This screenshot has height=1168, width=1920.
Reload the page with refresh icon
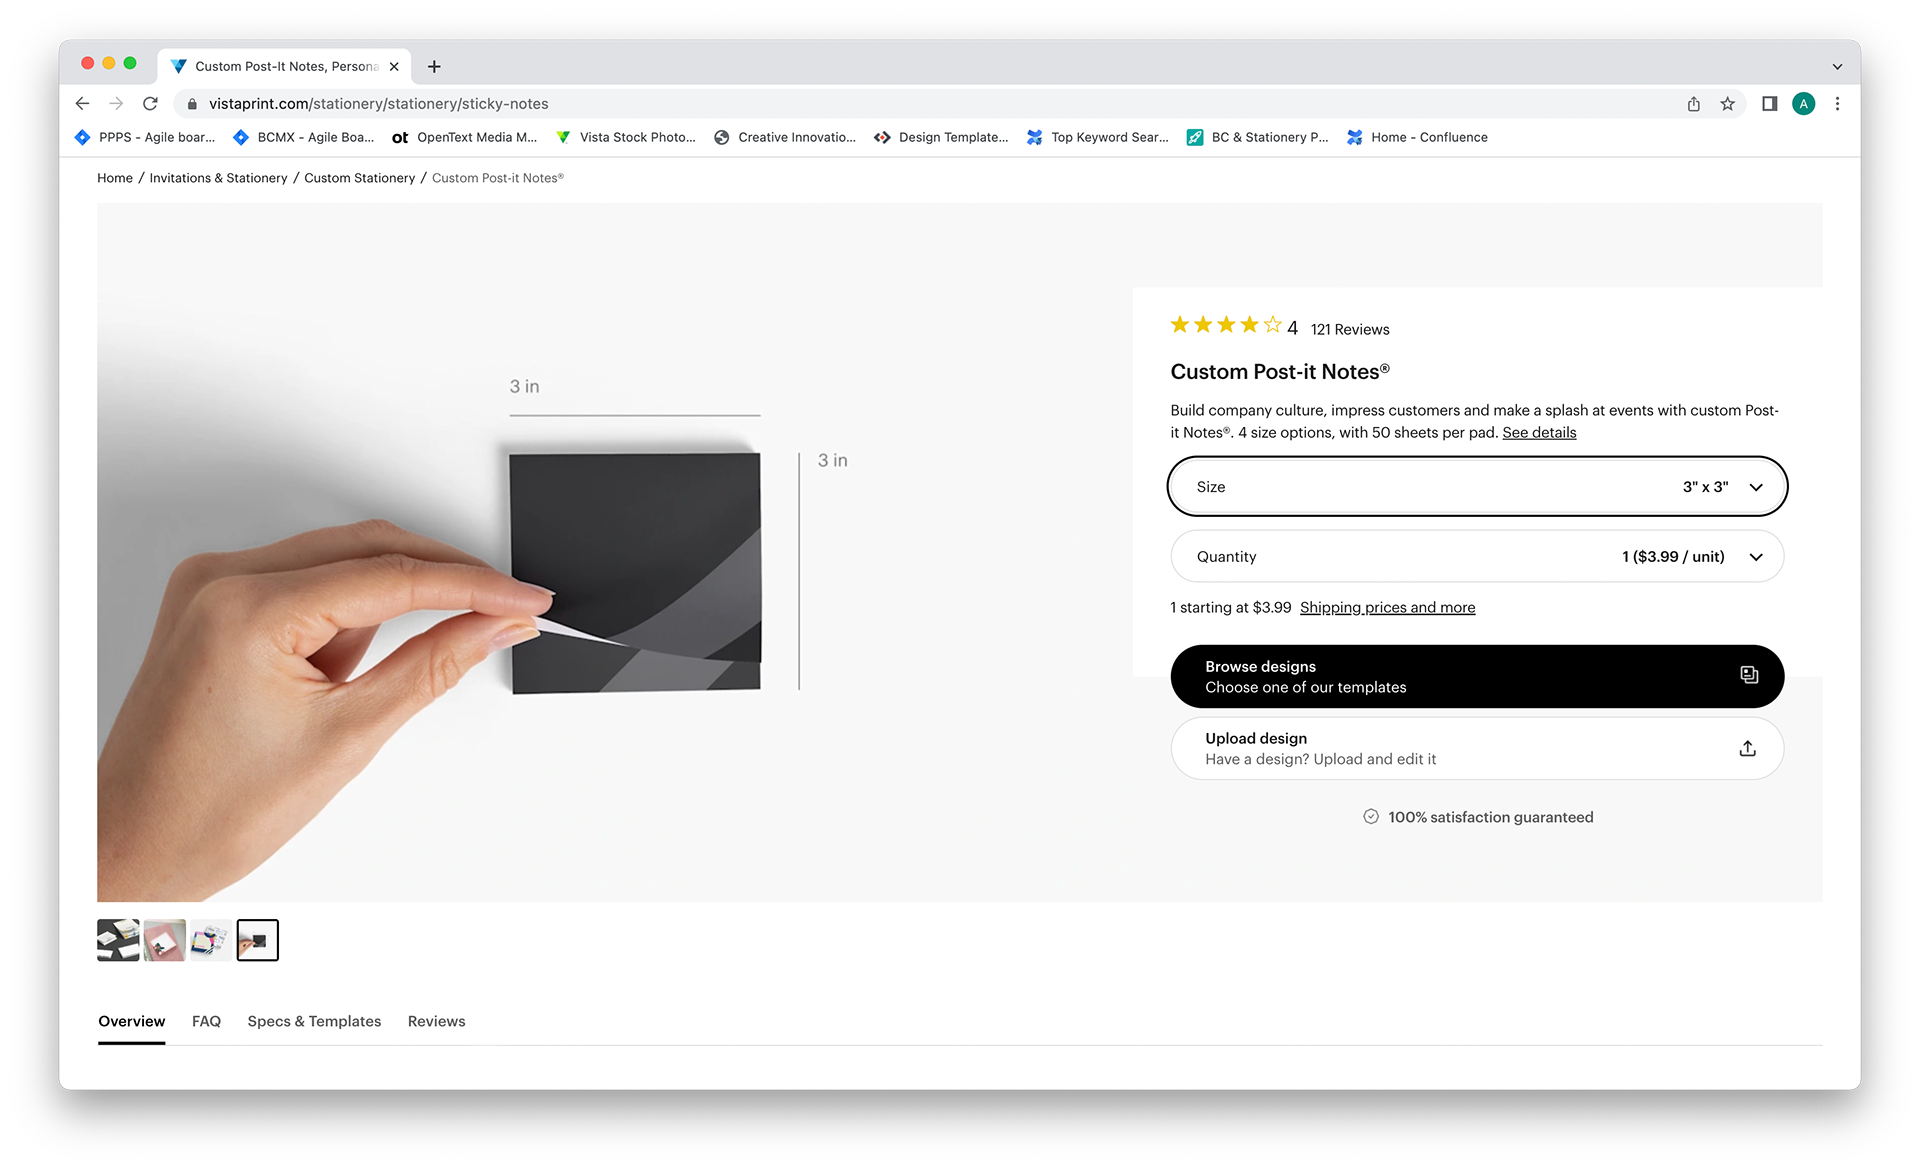tap(150, 103)
